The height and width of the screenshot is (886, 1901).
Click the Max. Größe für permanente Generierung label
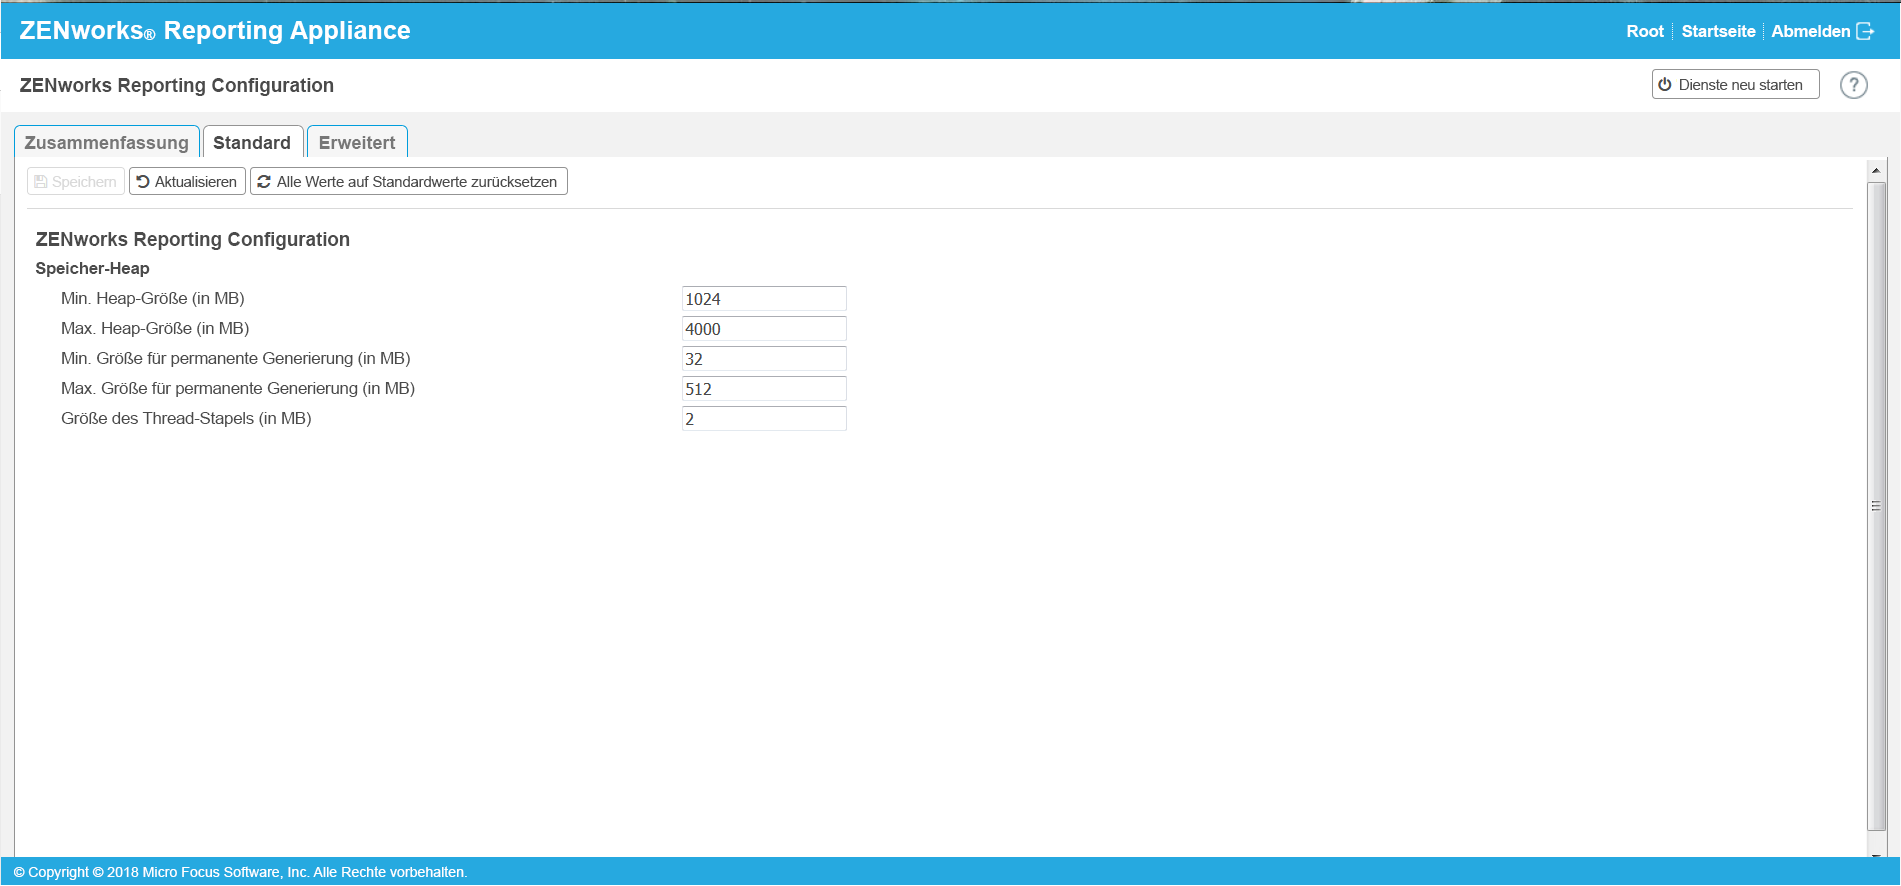pyautogui.click(x=238, y=388)
